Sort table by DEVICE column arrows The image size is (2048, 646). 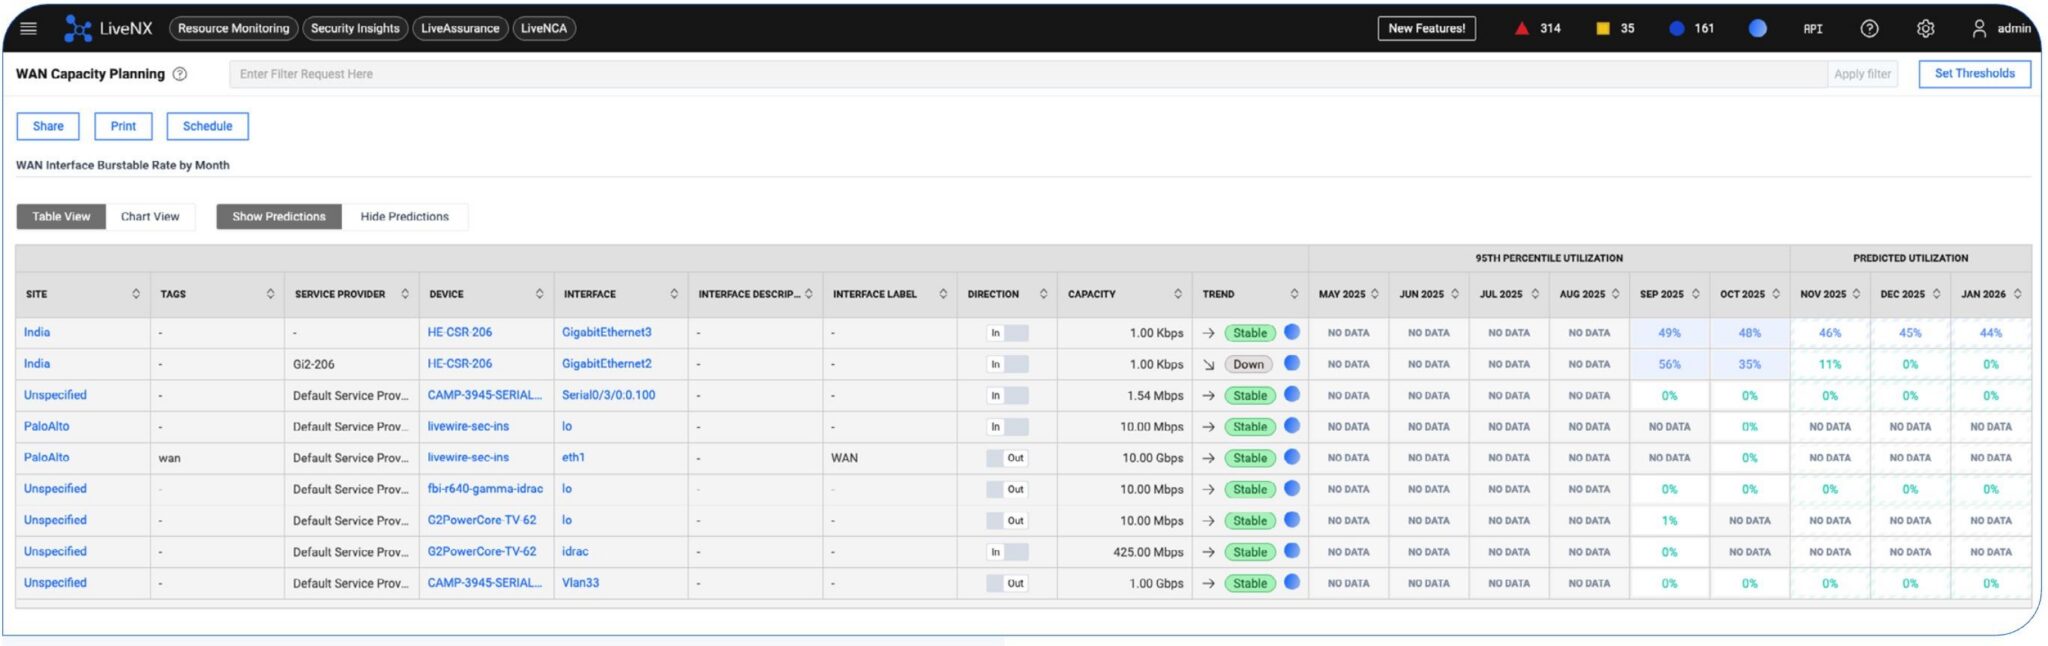coord(539,294)
